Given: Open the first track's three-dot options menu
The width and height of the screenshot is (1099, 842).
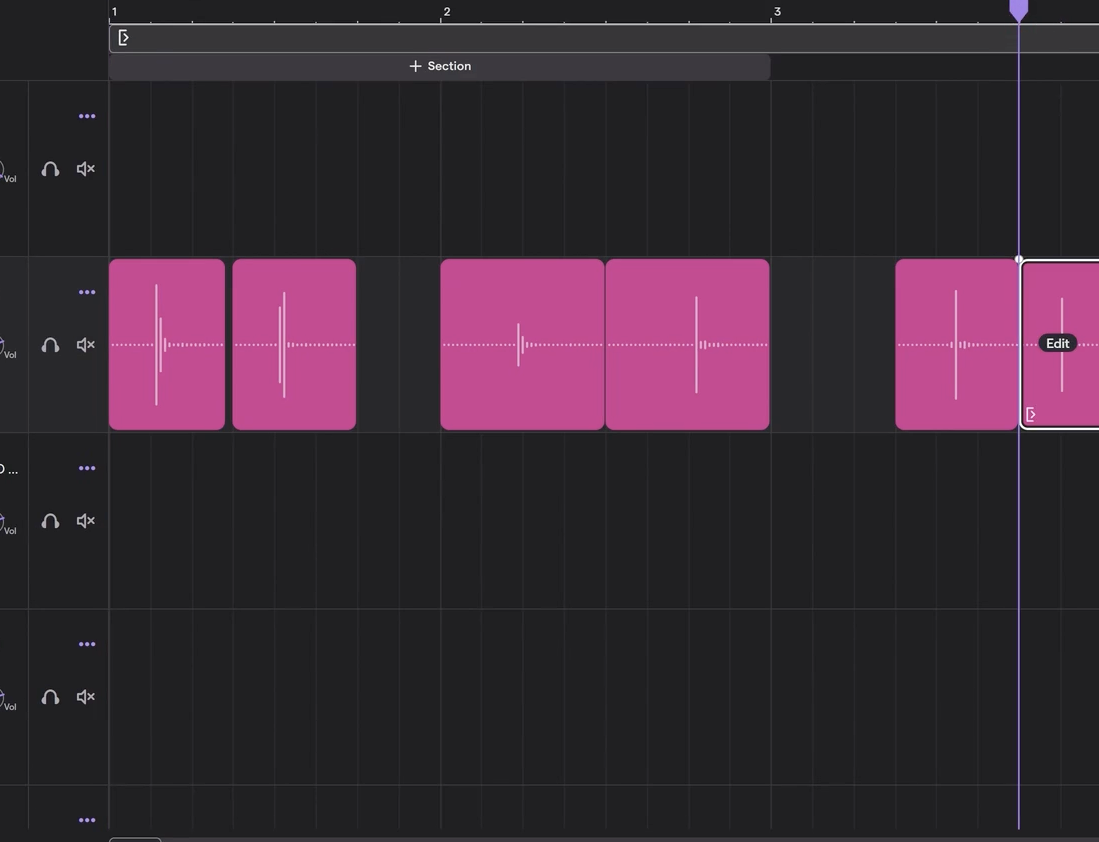Looking at the screenshot, I should 87,116.
